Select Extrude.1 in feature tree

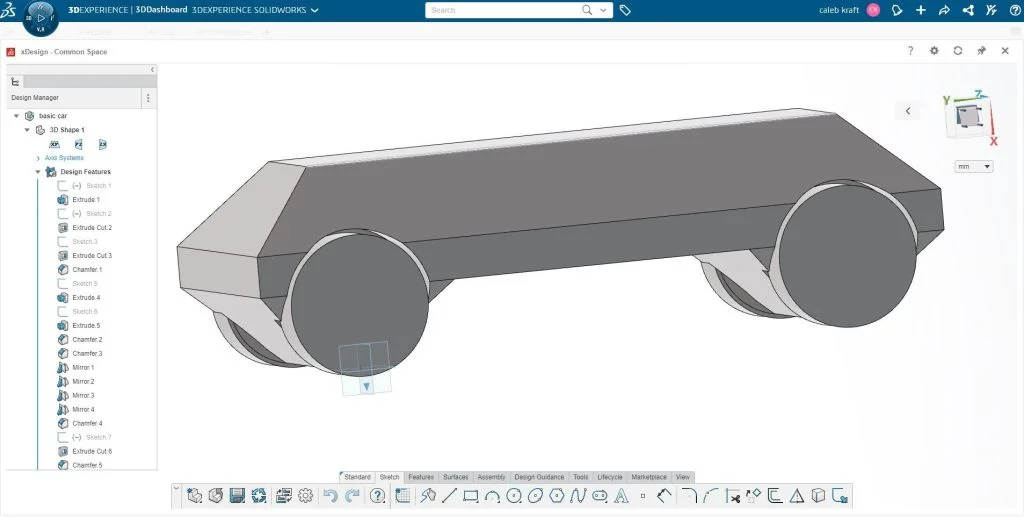(x=86, y=200)
